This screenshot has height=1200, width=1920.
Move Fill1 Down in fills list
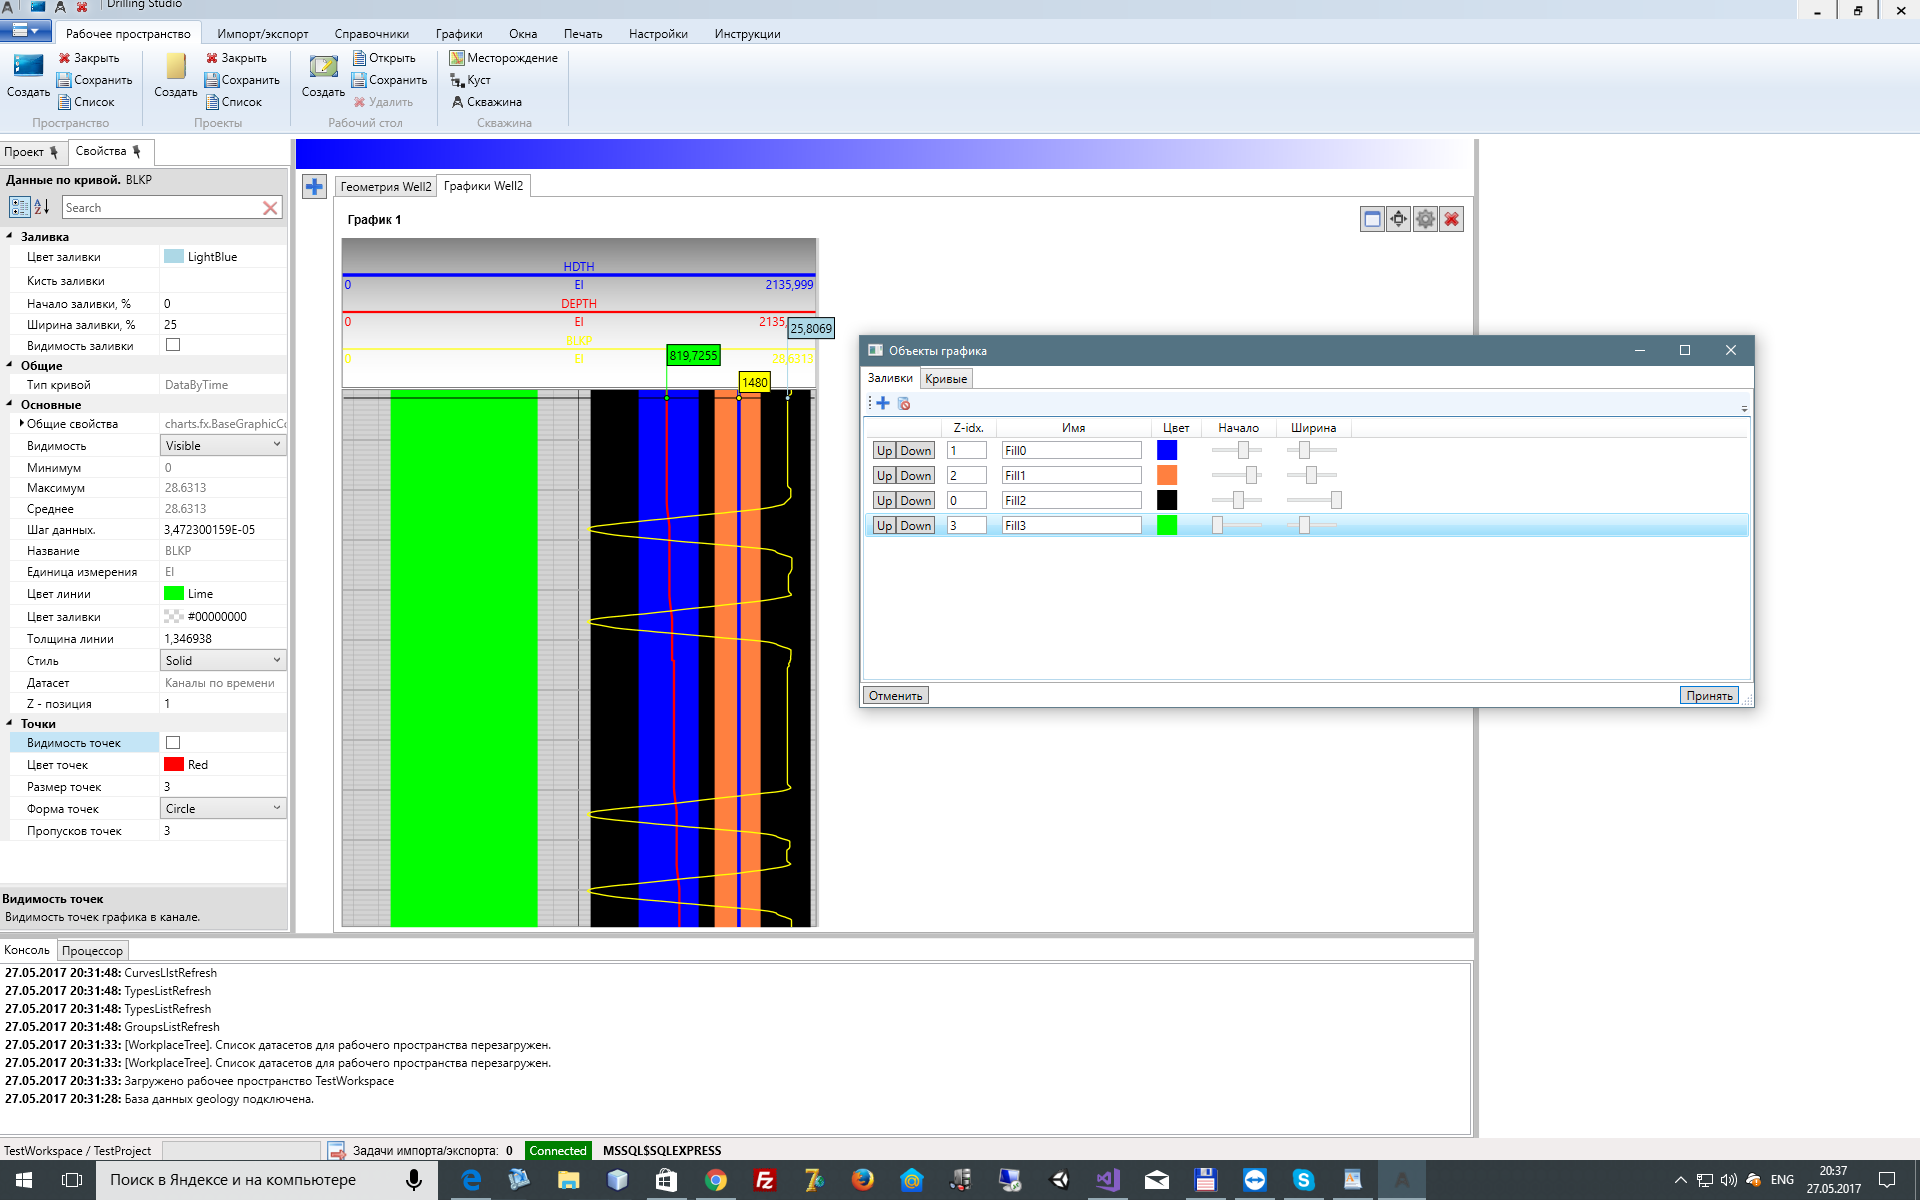pos(915,476)
